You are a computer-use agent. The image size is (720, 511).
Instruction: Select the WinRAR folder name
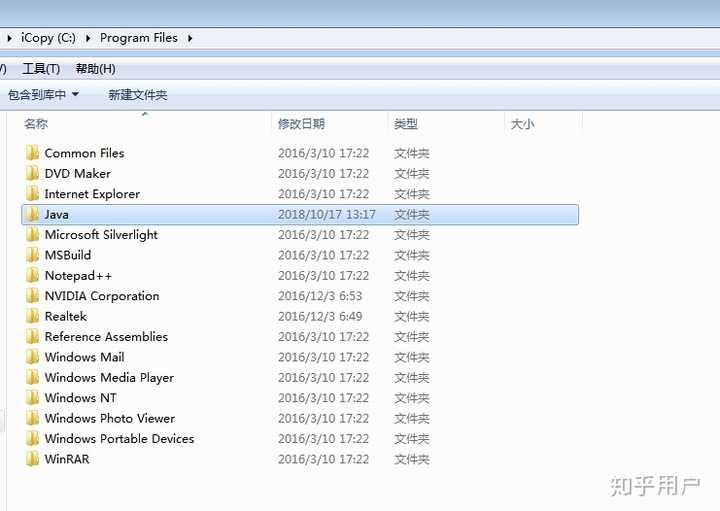point(67,459)
